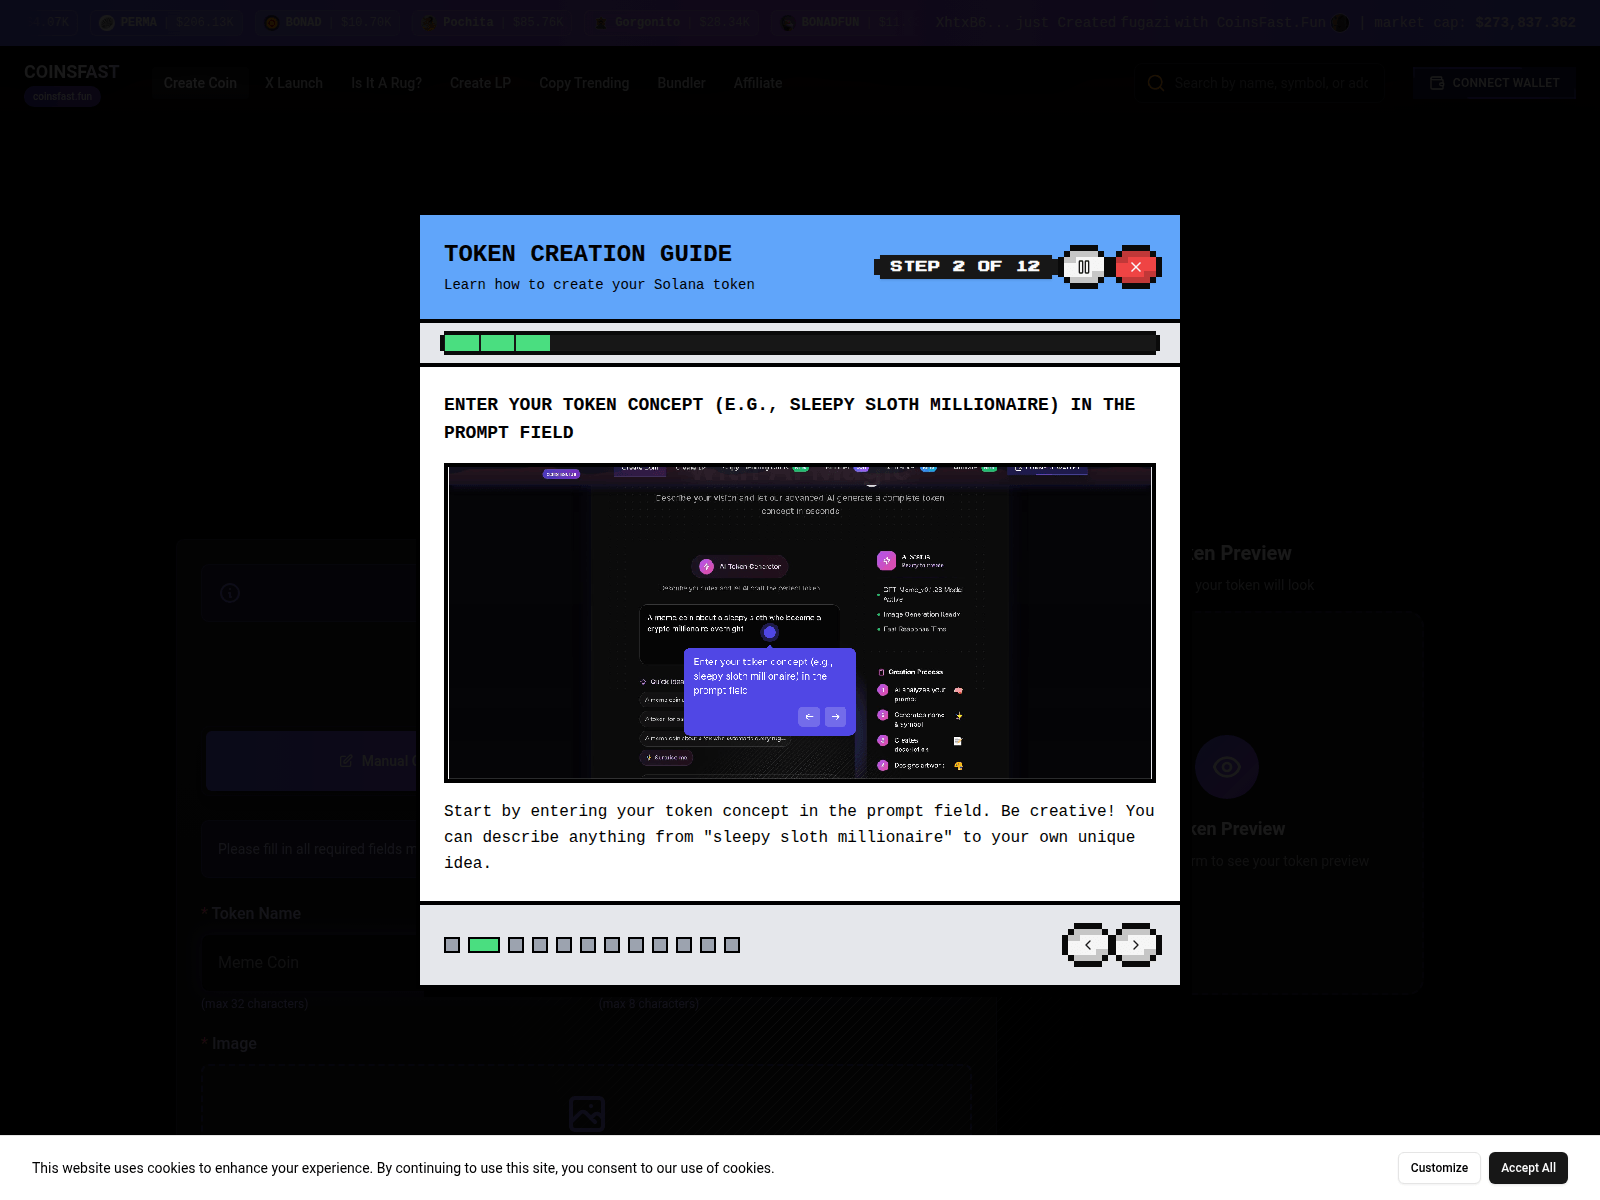Open the Affiliate menu item

point(758,83)
